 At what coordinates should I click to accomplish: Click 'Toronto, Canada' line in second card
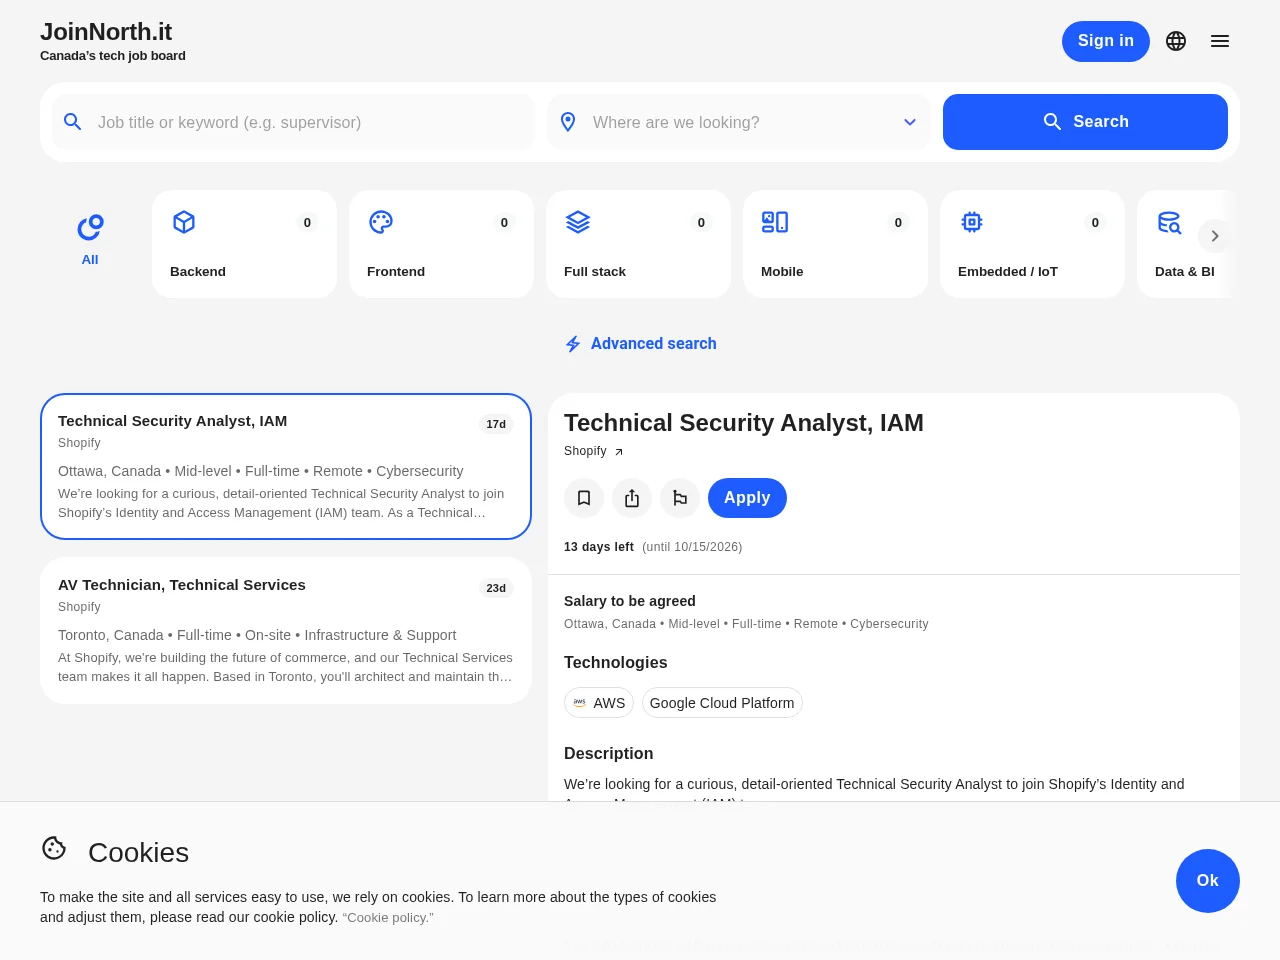pos(257,635)
